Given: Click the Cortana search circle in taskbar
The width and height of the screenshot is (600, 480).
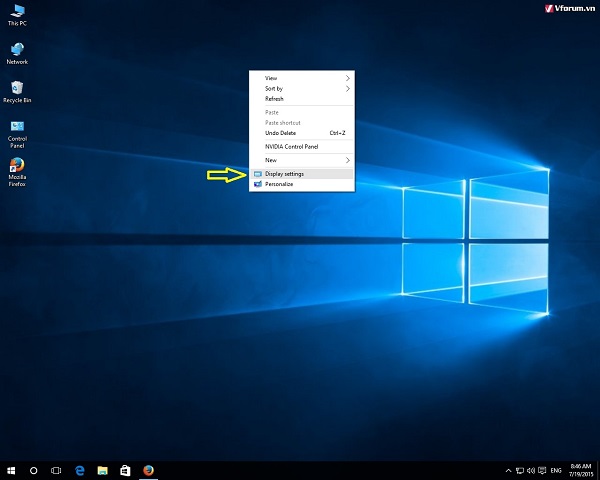Looking at the screenshot, I should (x=34, y=469).
